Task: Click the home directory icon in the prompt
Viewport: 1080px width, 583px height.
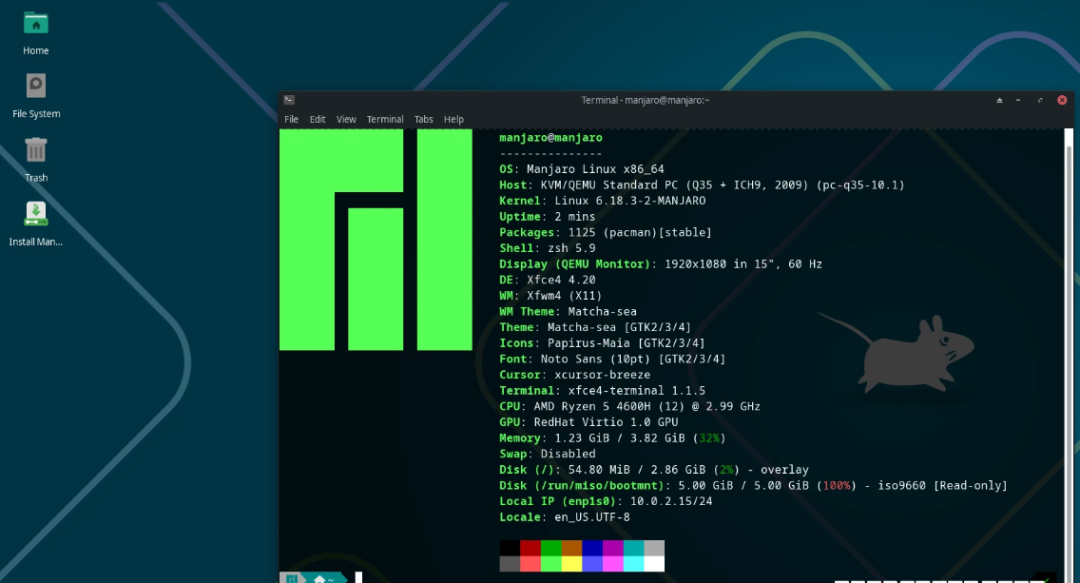Action: [x=320, y=579]
